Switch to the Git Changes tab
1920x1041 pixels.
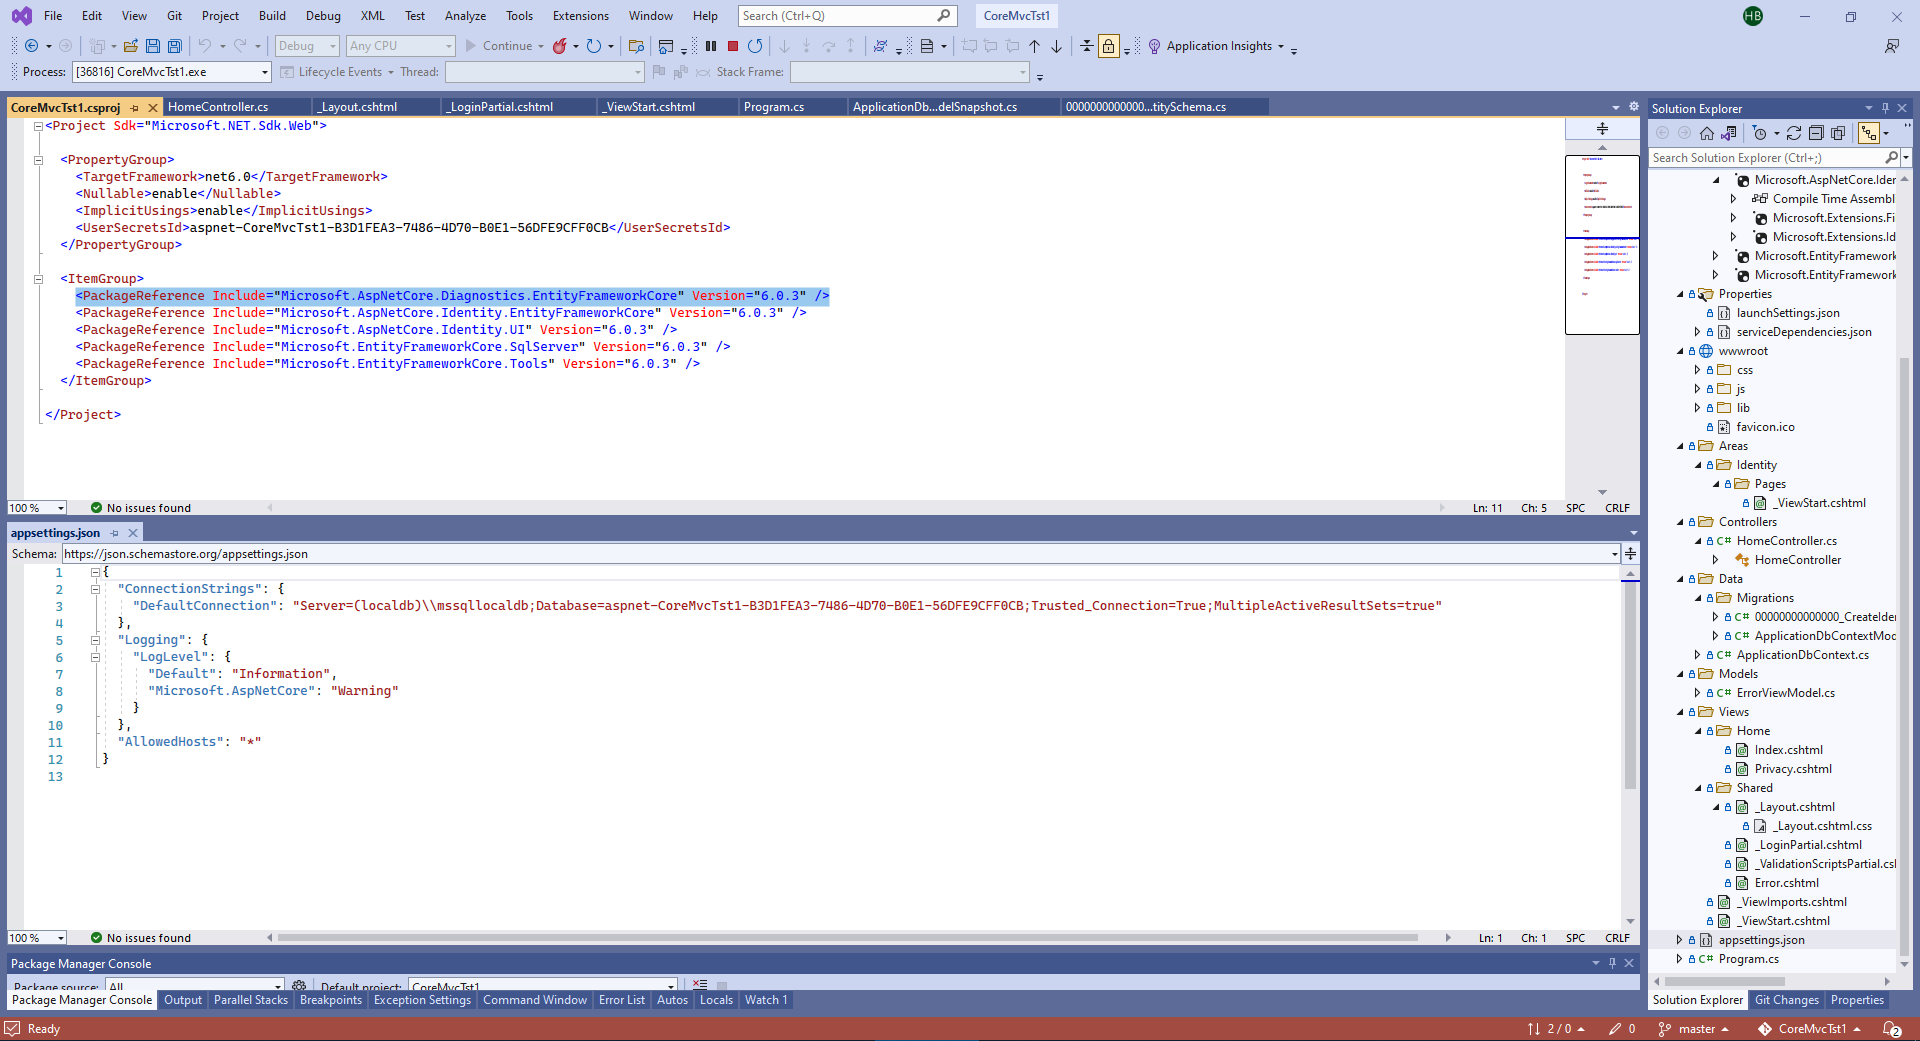click(x=1787, y=1000)
